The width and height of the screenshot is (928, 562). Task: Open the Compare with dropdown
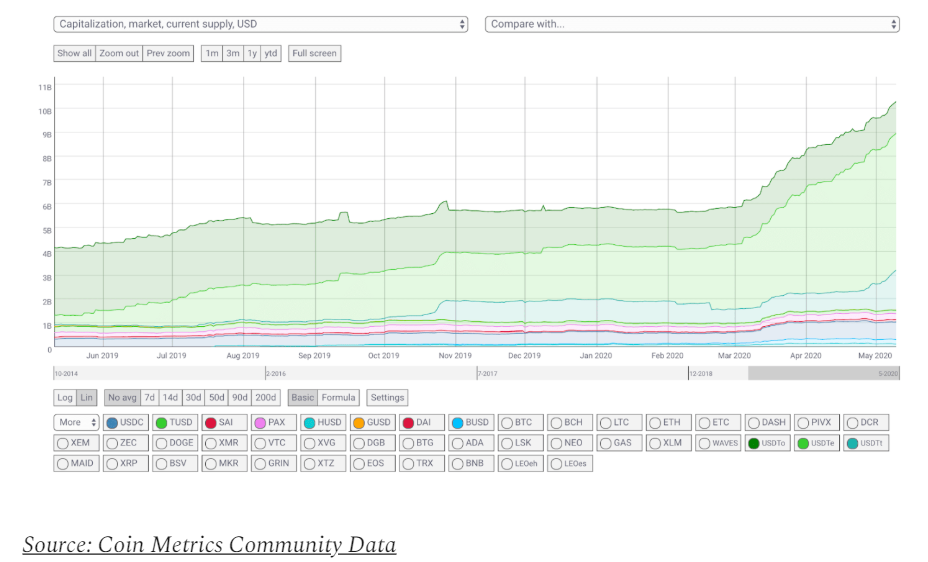tap(692, 24)
